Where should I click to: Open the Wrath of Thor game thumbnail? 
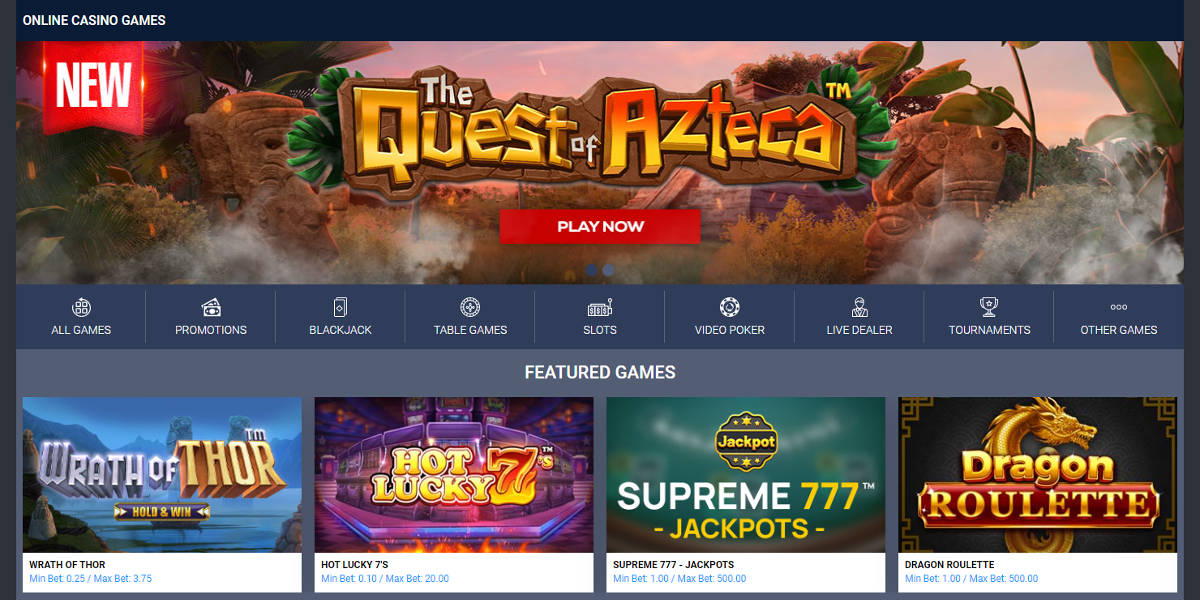pos(162,475)
